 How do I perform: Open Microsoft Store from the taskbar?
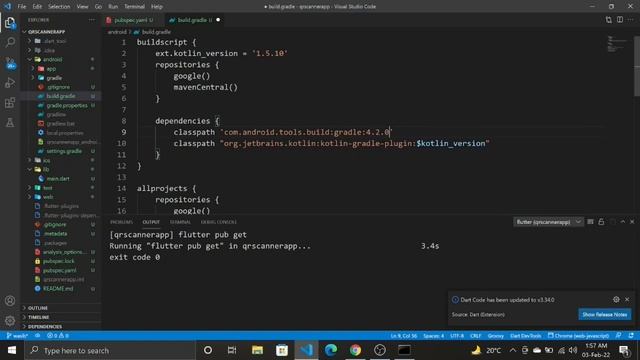pos(282,350)
